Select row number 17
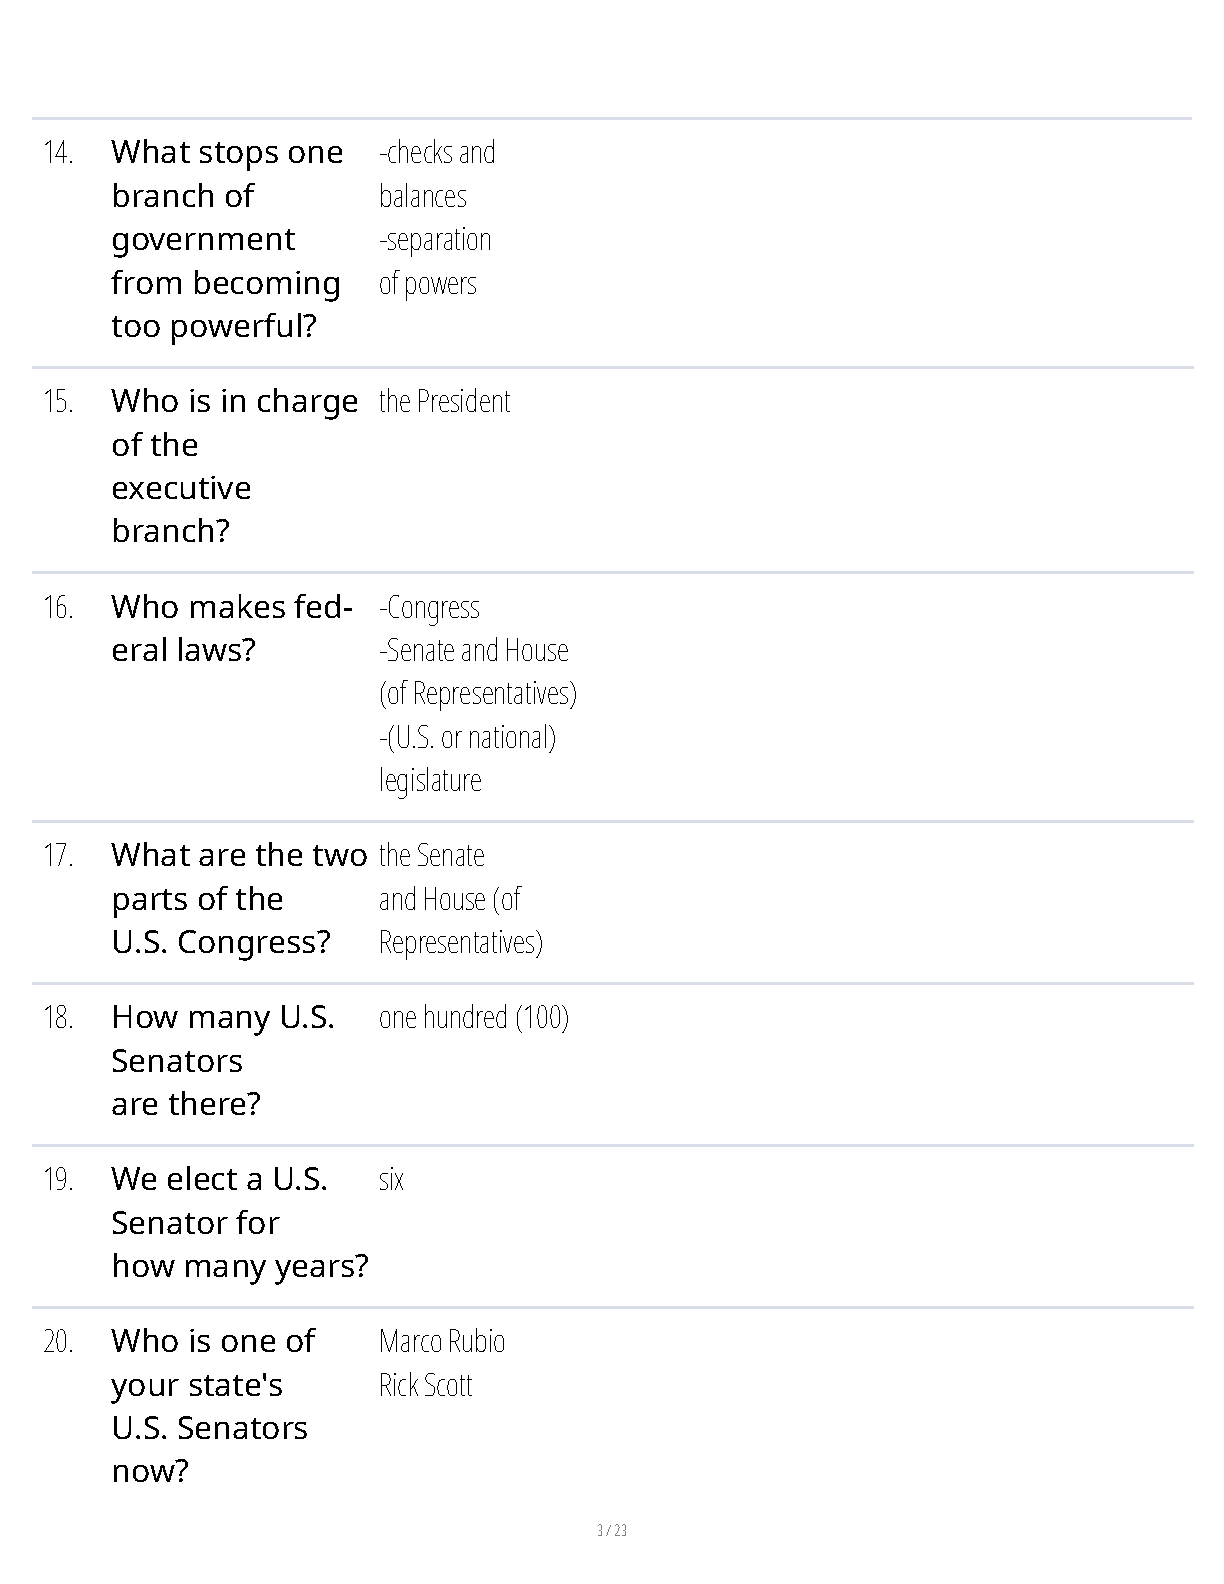The image size is (1224, 1584). click(x=58, y=856)
